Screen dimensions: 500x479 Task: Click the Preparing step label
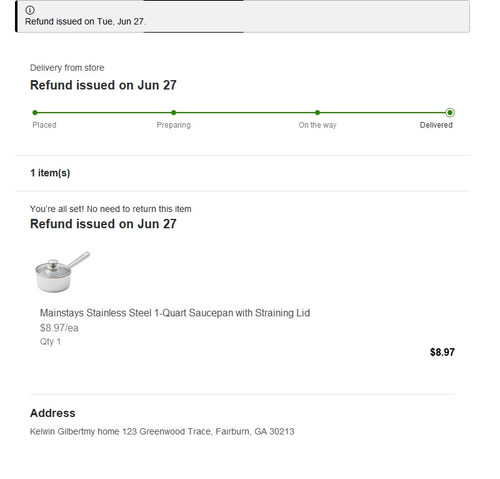point(174,125)
